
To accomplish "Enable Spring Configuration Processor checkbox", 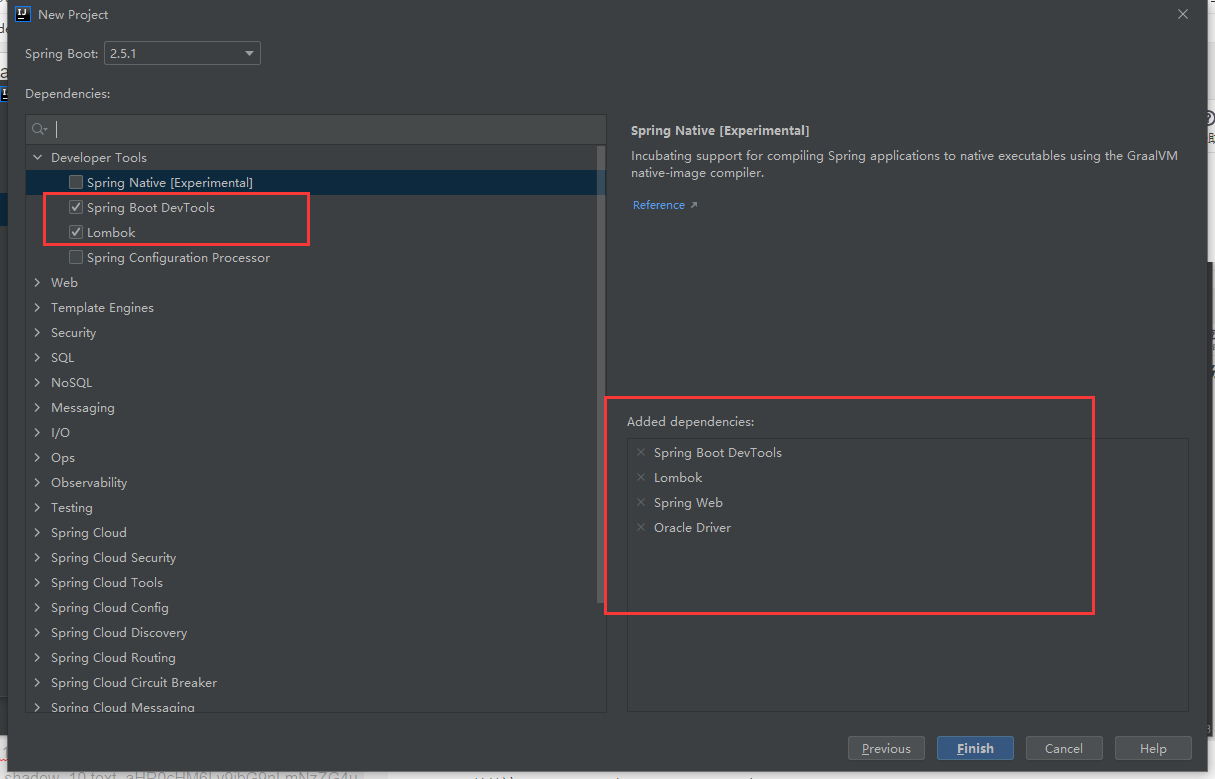I will [76, 257].
